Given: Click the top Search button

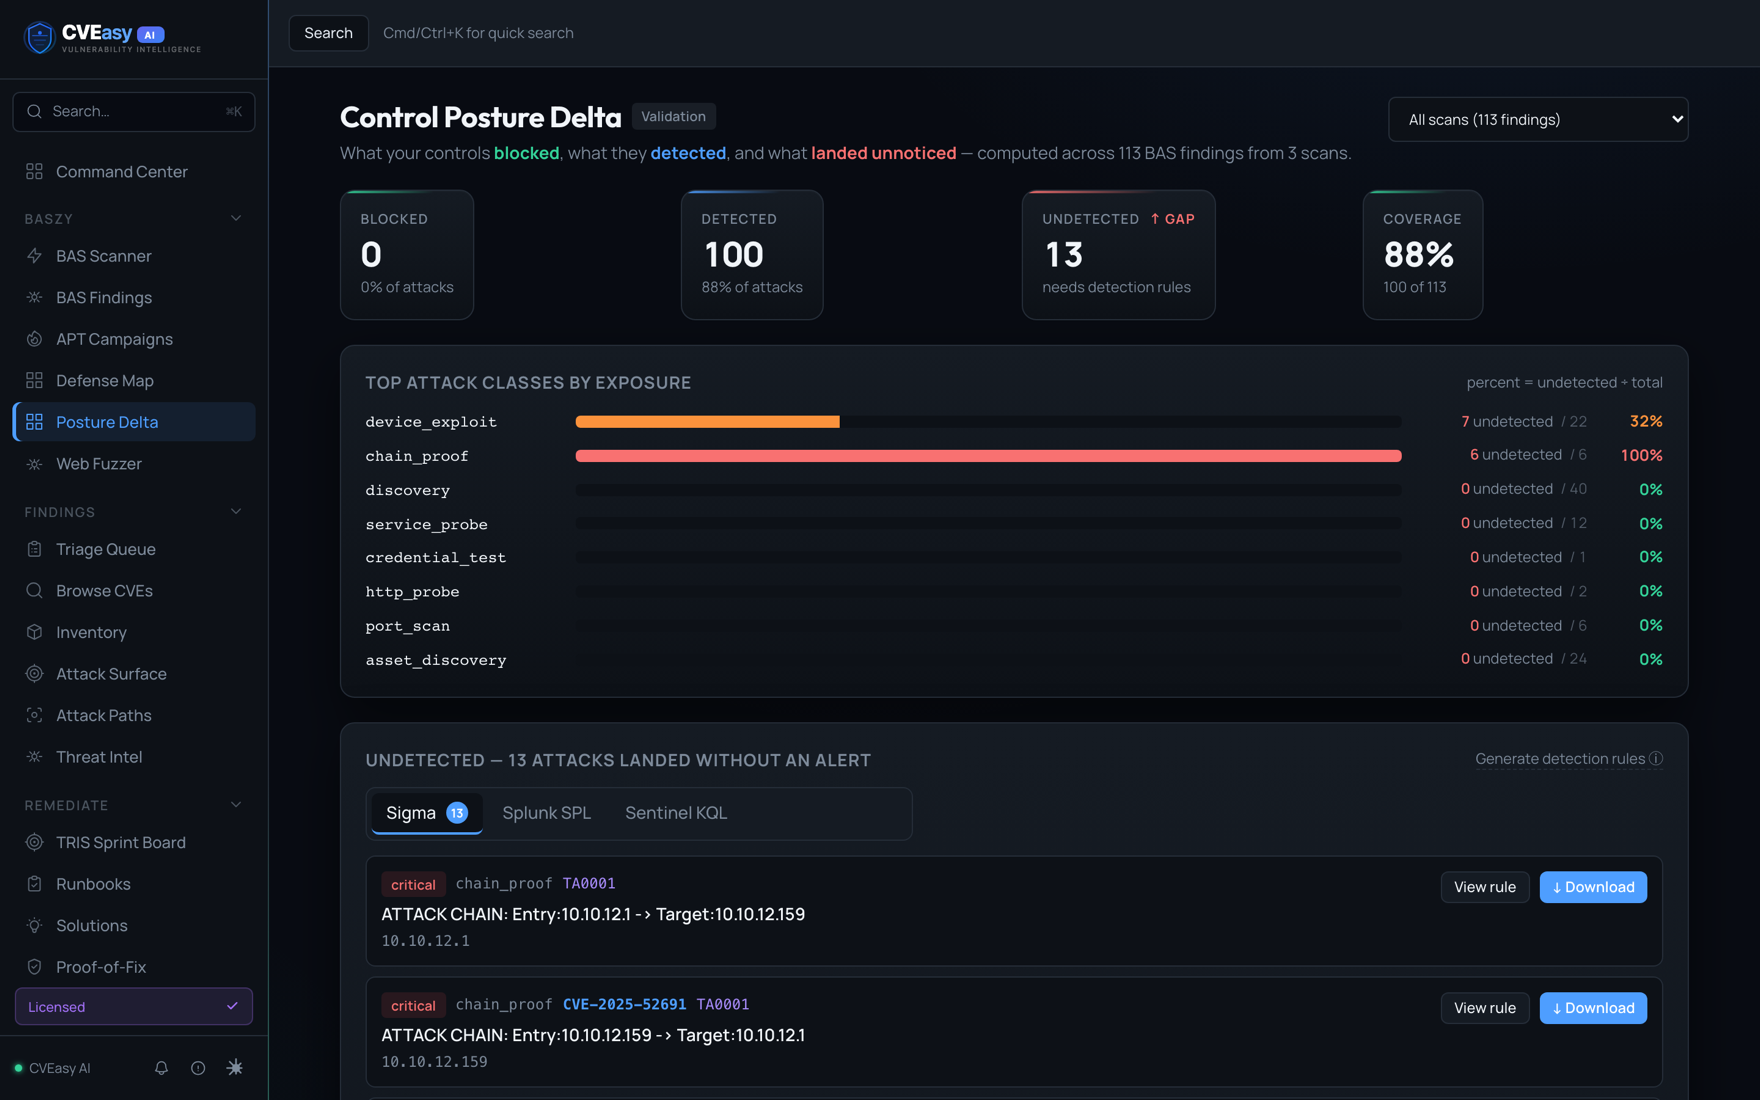Looking at the screenshot, I should (x=328, y=33).
